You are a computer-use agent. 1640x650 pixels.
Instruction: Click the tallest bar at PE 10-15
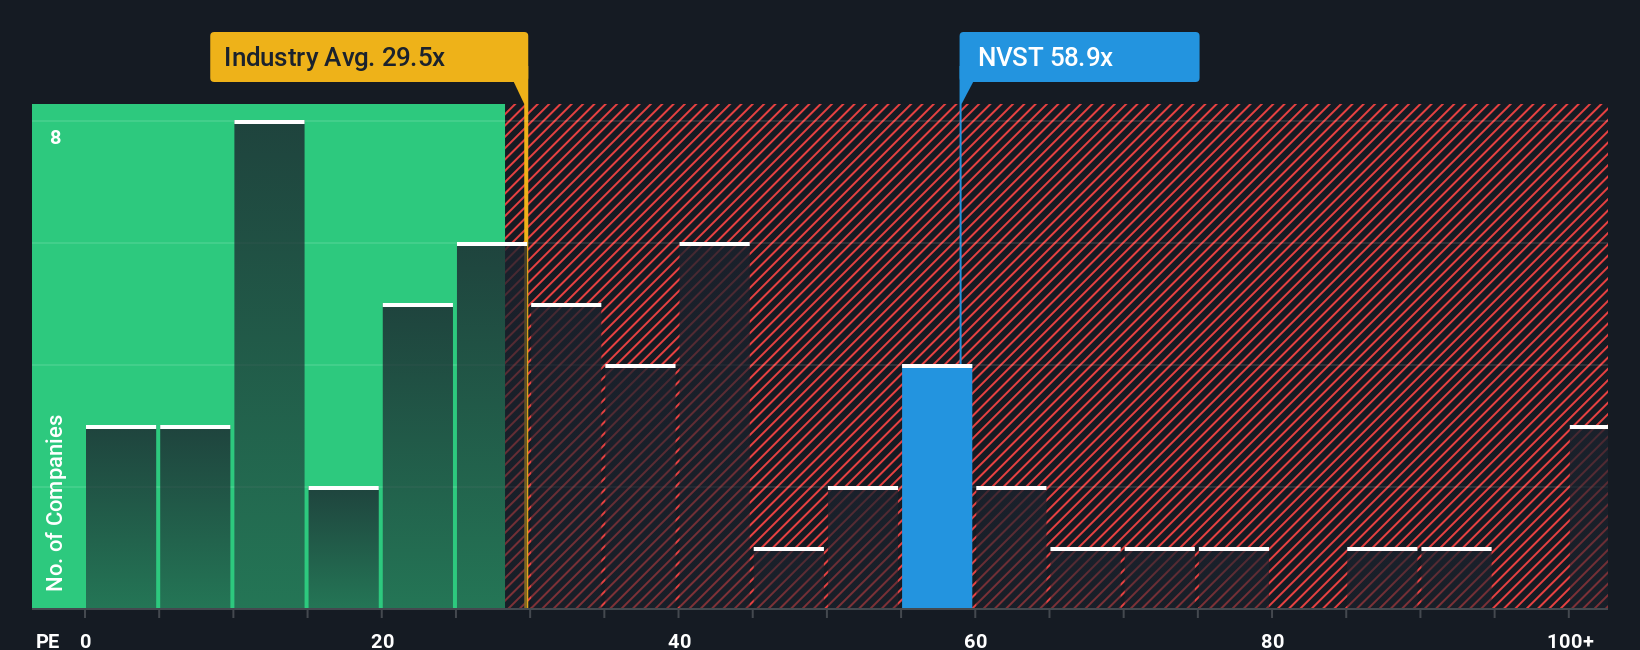point(269,364)
